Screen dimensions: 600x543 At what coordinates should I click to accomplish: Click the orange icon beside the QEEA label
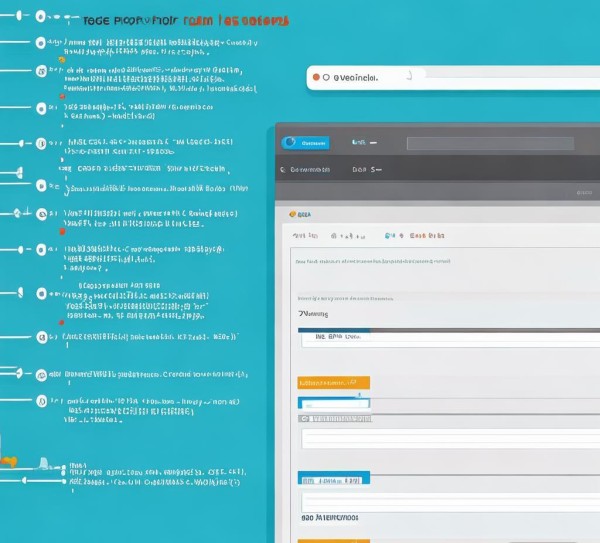292,213
